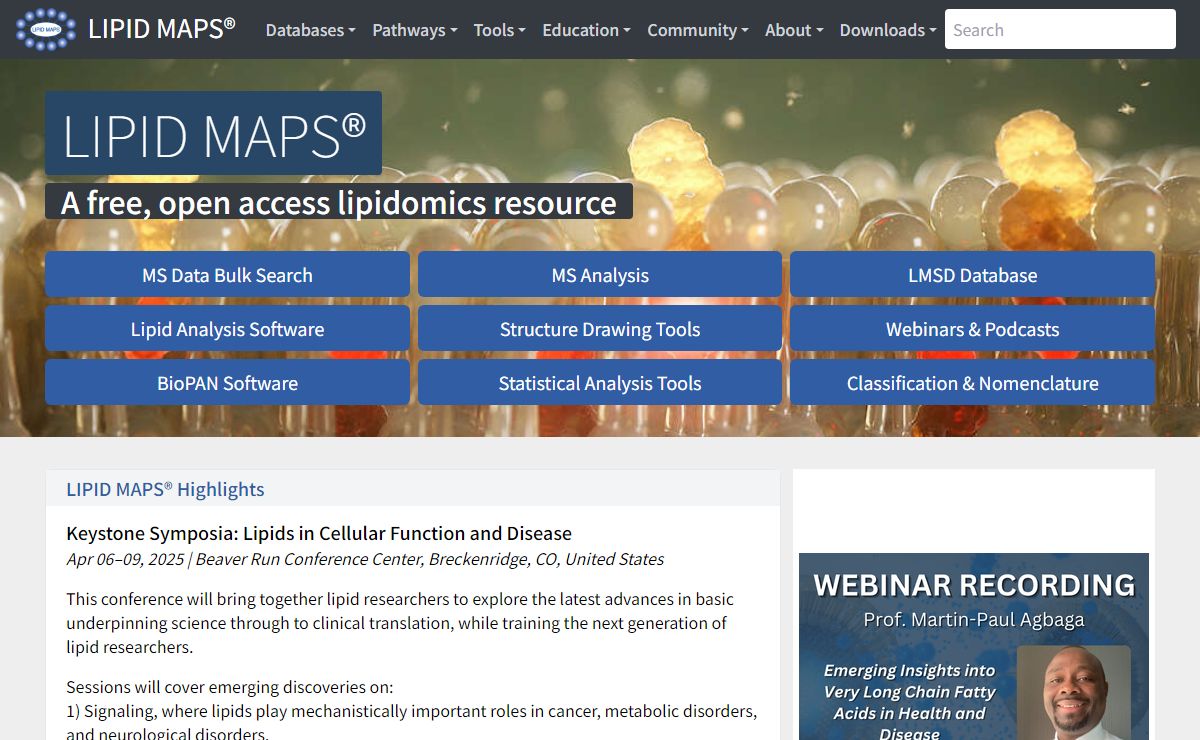The width and height of the screenshot is (1200, 740).
Task: Go to Classification & Nomenclature
Action: (x=972, y=383)
